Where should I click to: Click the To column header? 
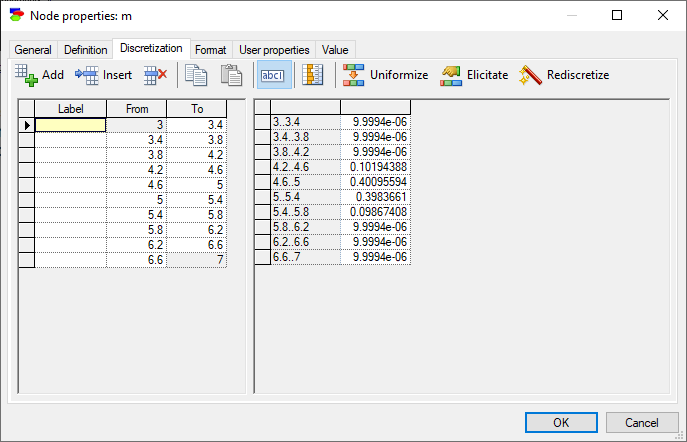coord(197,109)
